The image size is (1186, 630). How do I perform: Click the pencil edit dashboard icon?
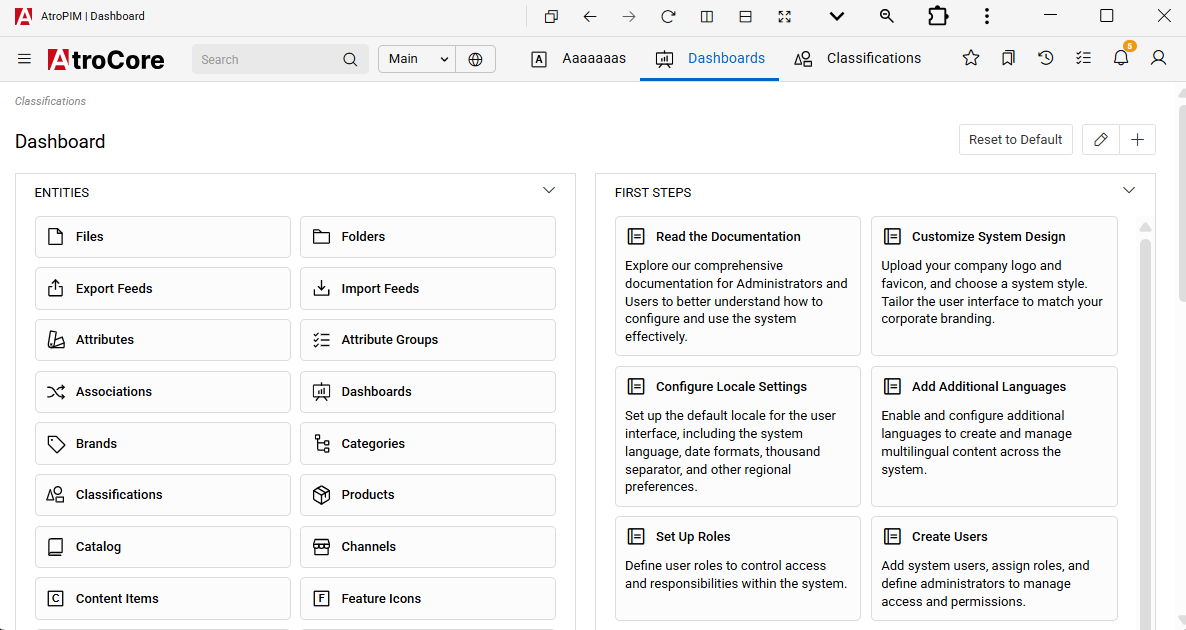(x=1100, y=140)
